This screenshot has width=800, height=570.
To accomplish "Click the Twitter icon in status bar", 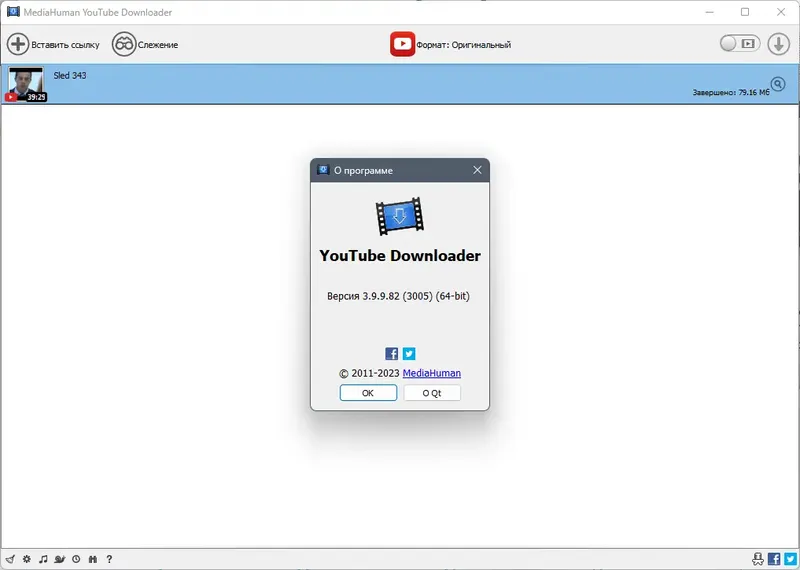I will [790, 559].
